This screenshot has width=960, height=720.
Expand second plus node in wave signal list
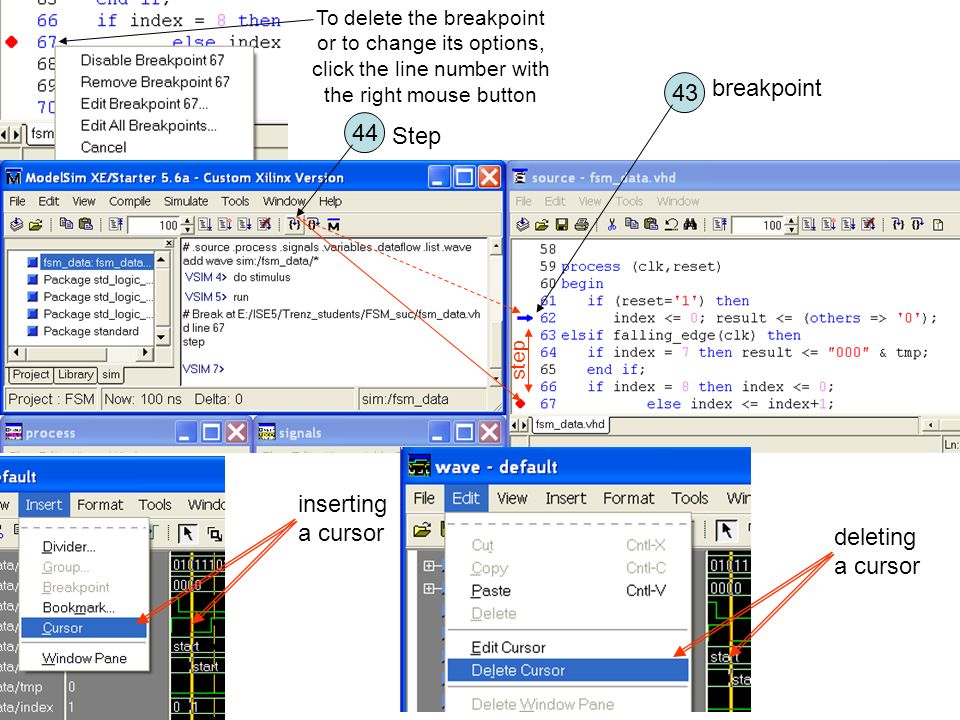point(429,588)
